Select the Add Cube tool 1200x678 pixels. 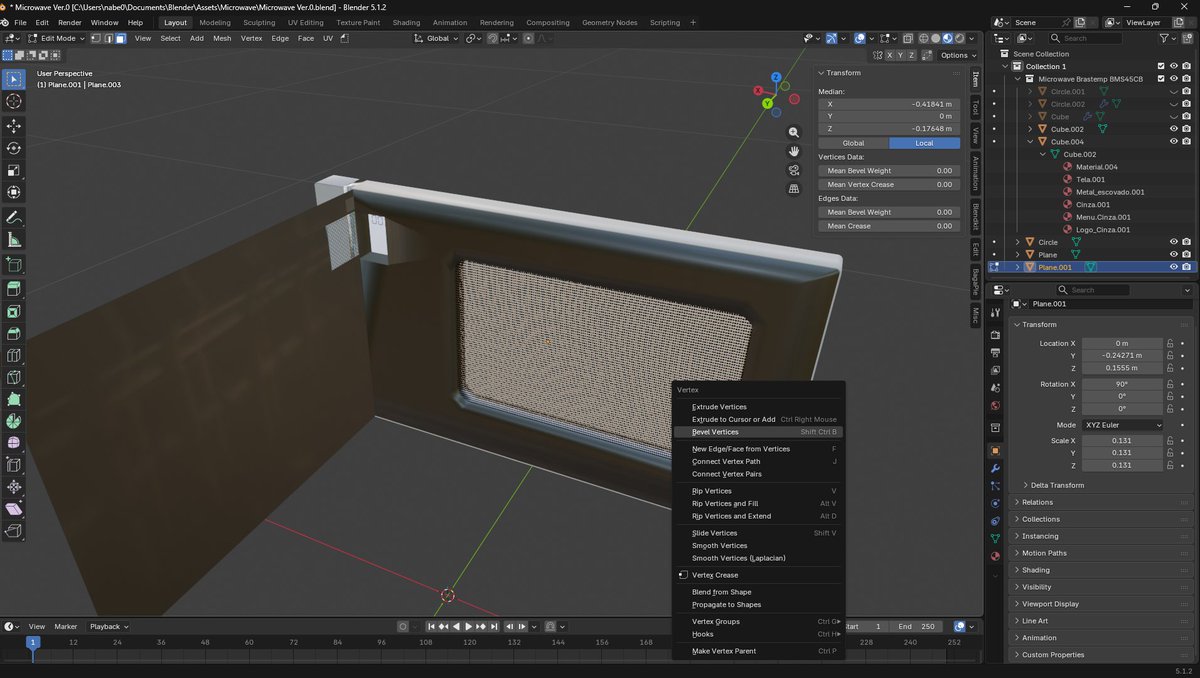pos(14,265)
